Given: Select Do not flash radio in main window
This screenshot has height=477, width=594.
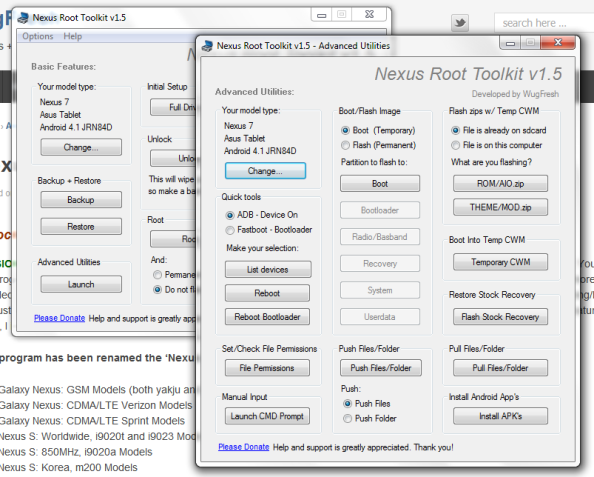Looking at the screenshot, I should tap(157, 290).
